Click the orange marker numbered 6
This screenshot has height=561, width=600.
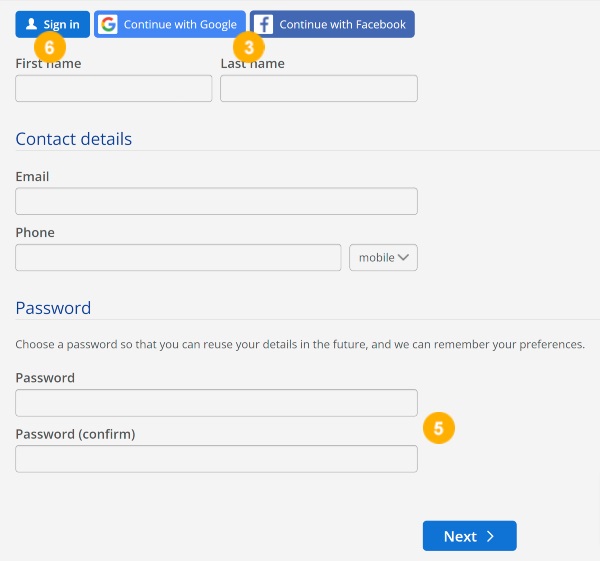50,47
